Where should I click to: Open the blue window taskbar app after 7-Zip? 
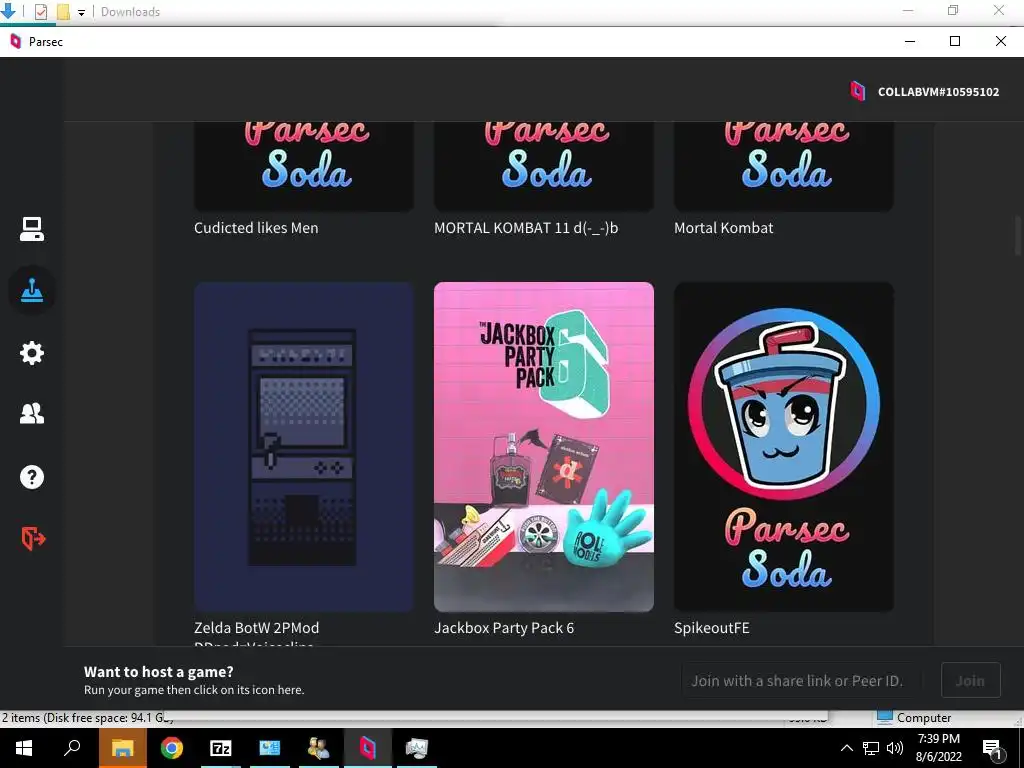(x=270, y=748)
